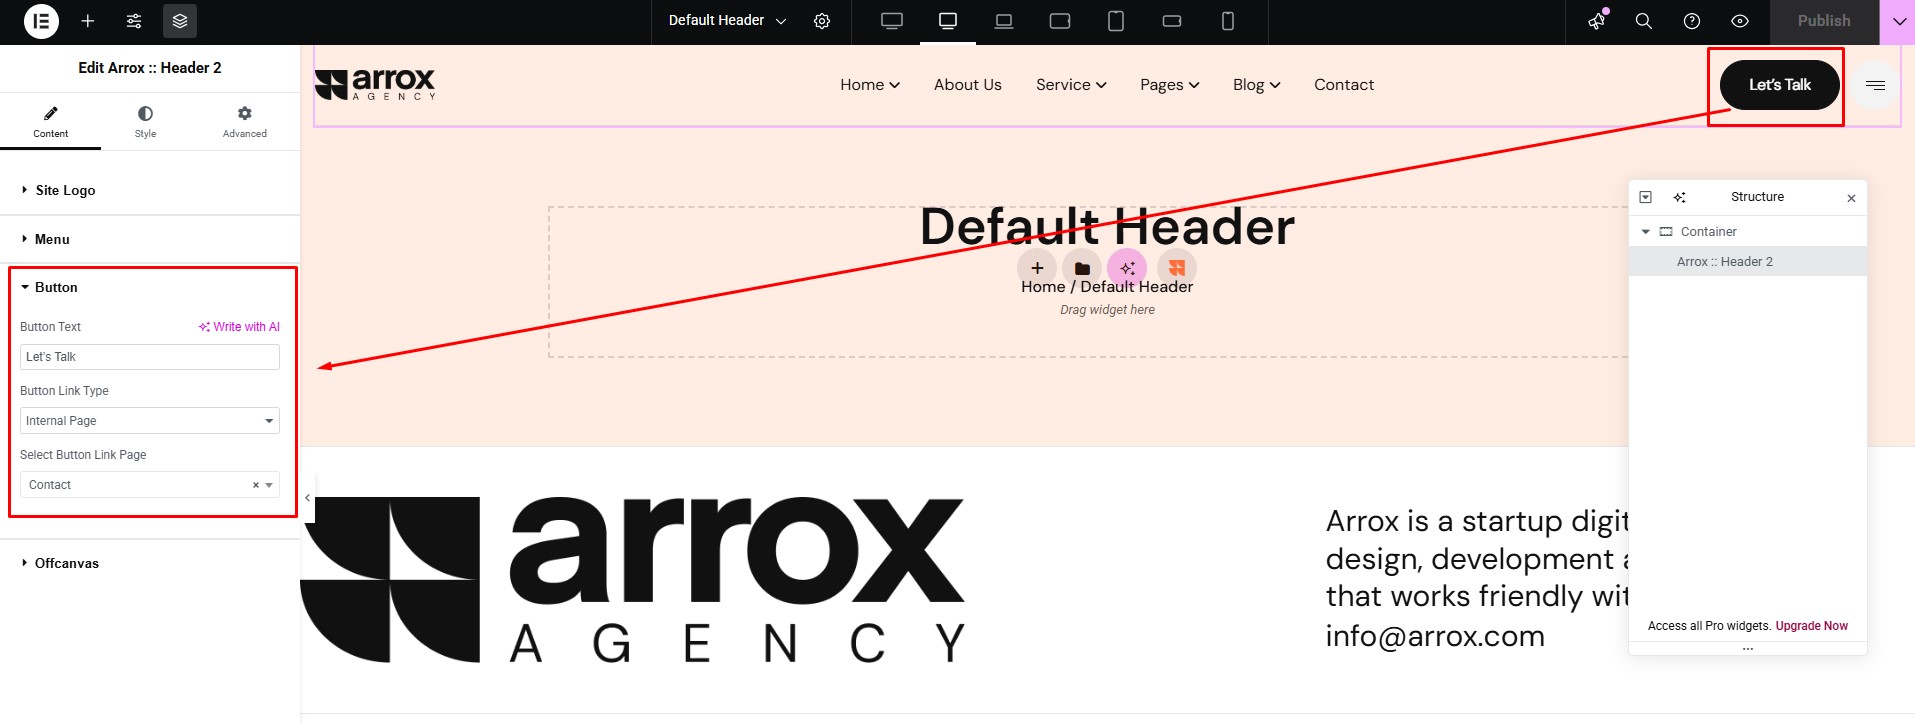This screenshot has height=724, width=1915.
Task: Collapse the Container tree item arrow
Action: [x=1646, y=232]
